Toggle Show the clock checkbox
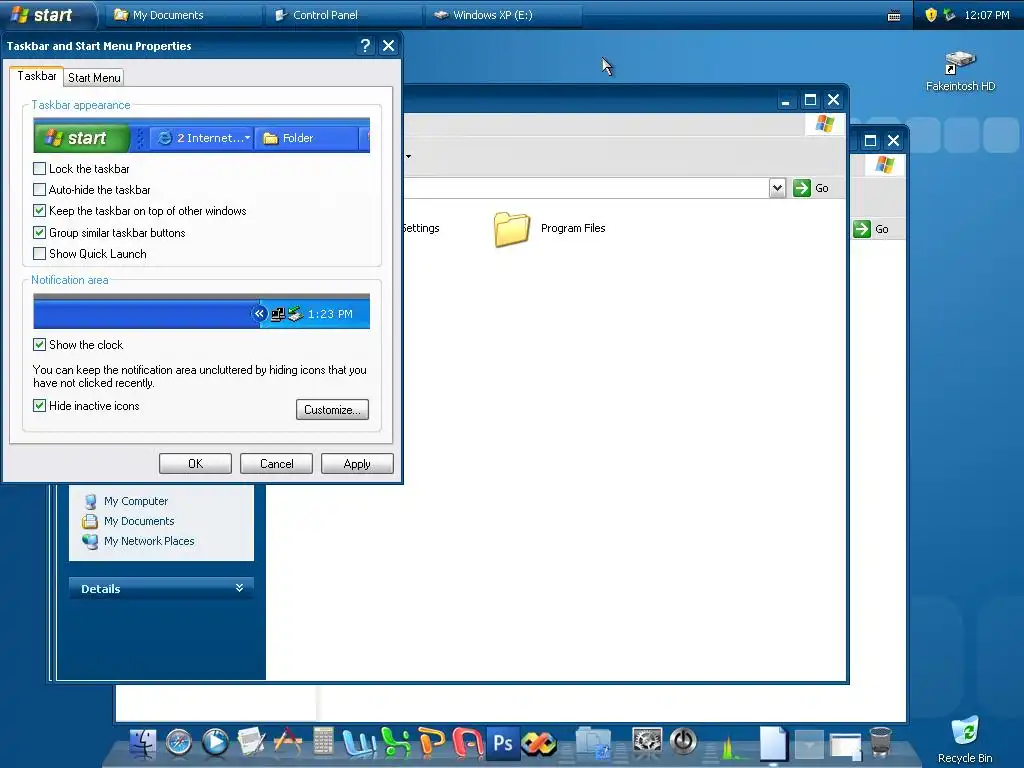The image size is (1024, 768). [39, 344]
